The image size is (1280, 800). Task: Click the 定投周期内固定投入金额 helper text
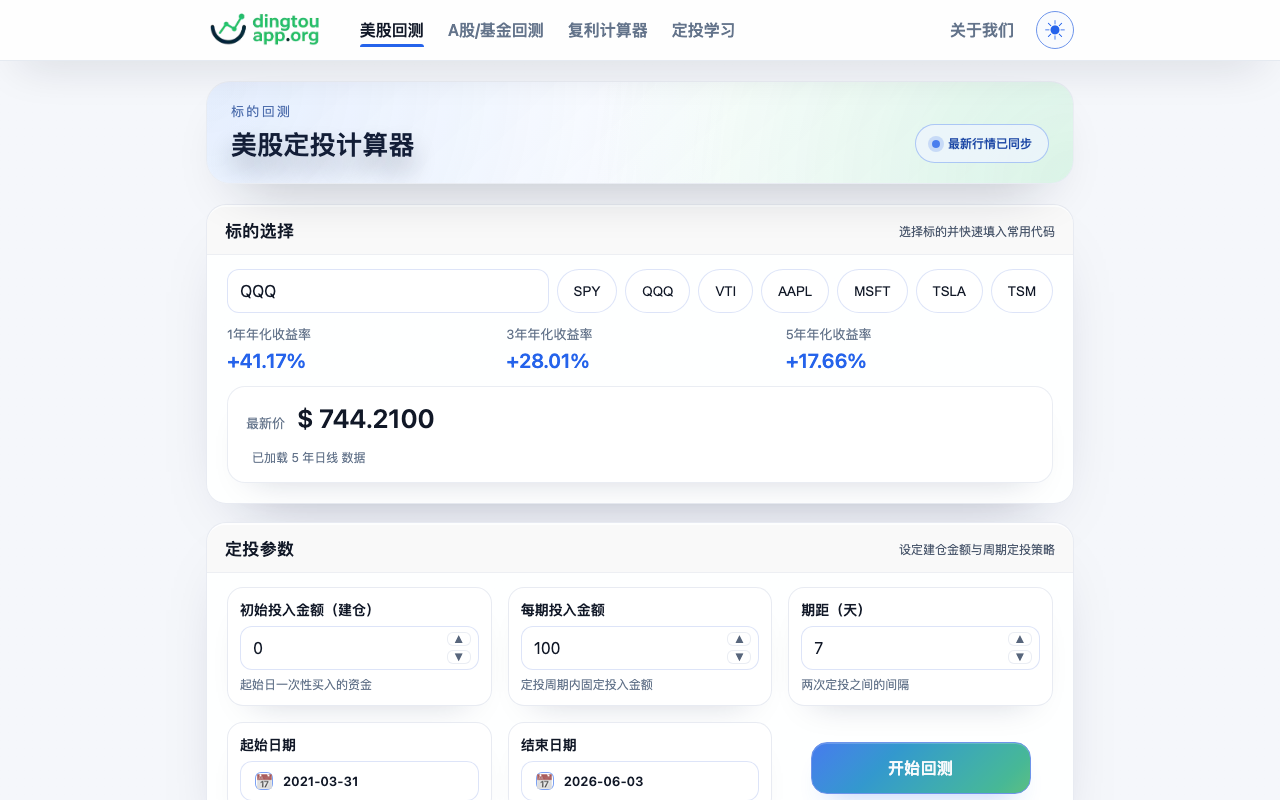coord(587,685)
